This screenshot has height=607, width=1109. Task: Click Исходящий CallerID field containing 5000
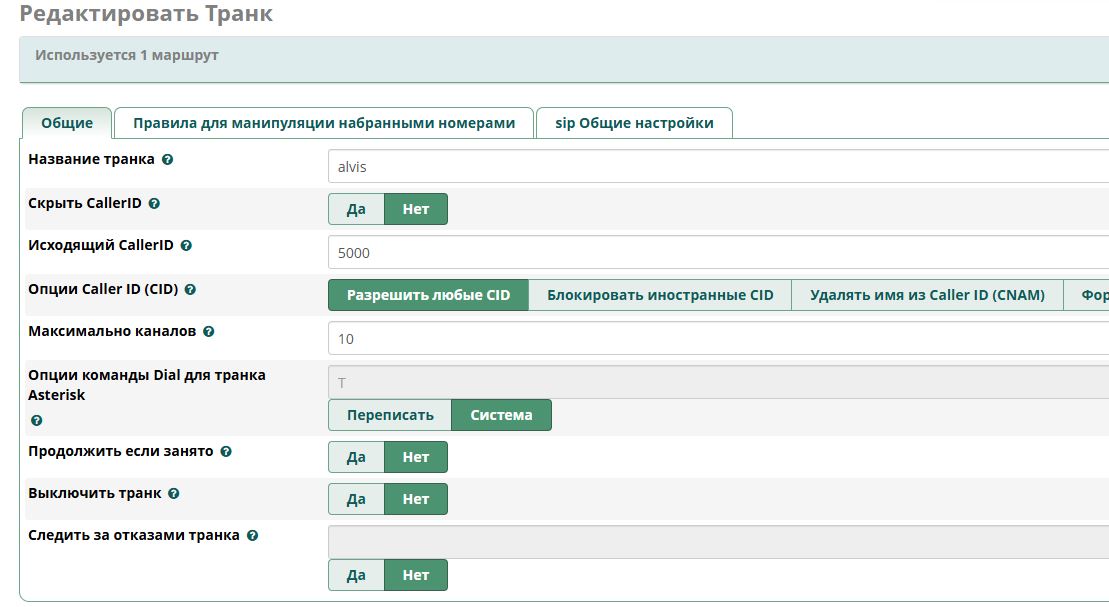[719, 253]
